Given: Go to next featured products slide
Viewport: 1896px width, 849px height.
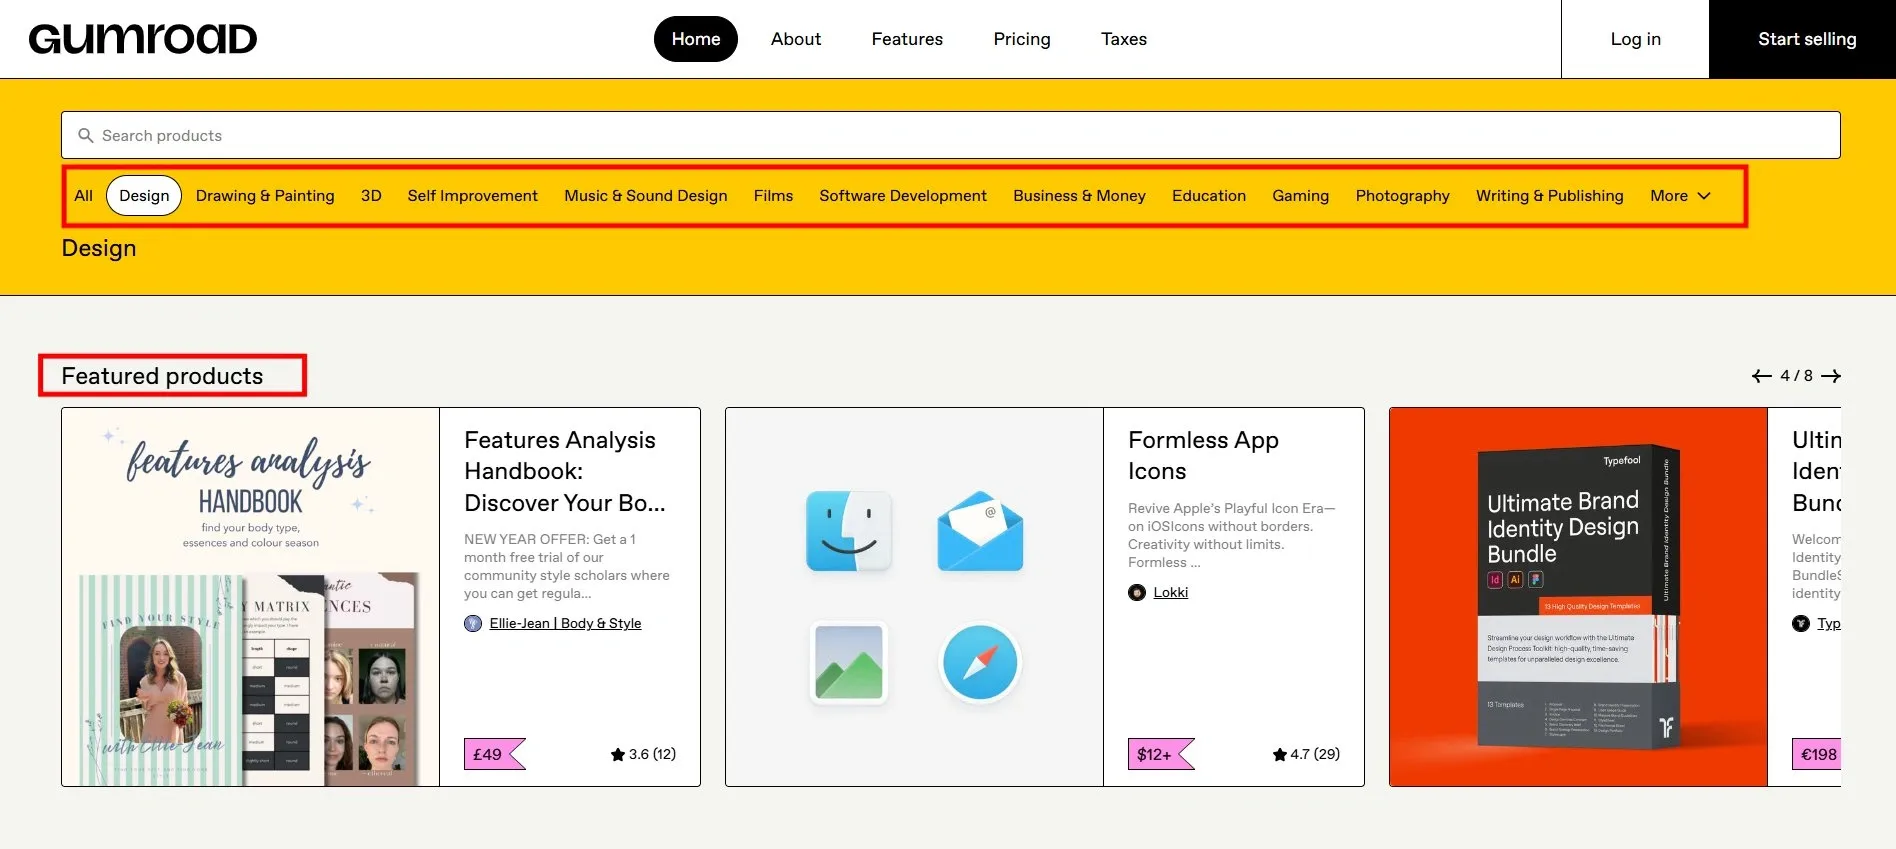Looking at the screenshot, I should click(x=1831, y=376).
